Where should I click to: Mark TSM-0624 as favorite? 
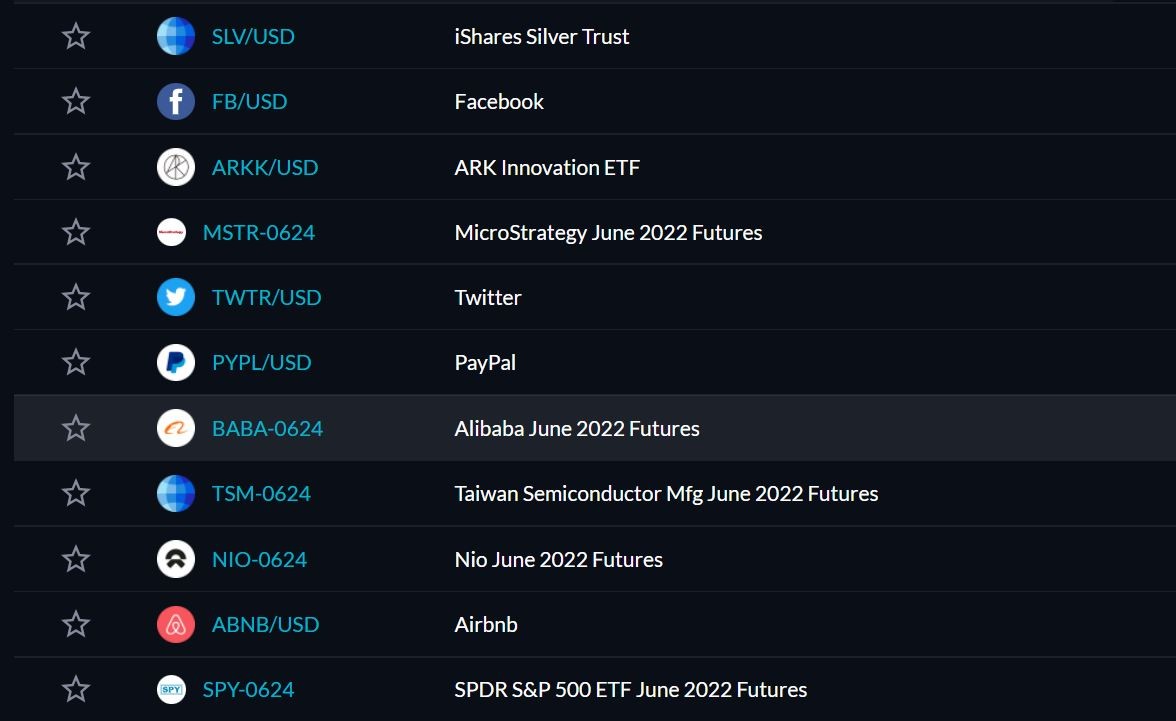76,494
